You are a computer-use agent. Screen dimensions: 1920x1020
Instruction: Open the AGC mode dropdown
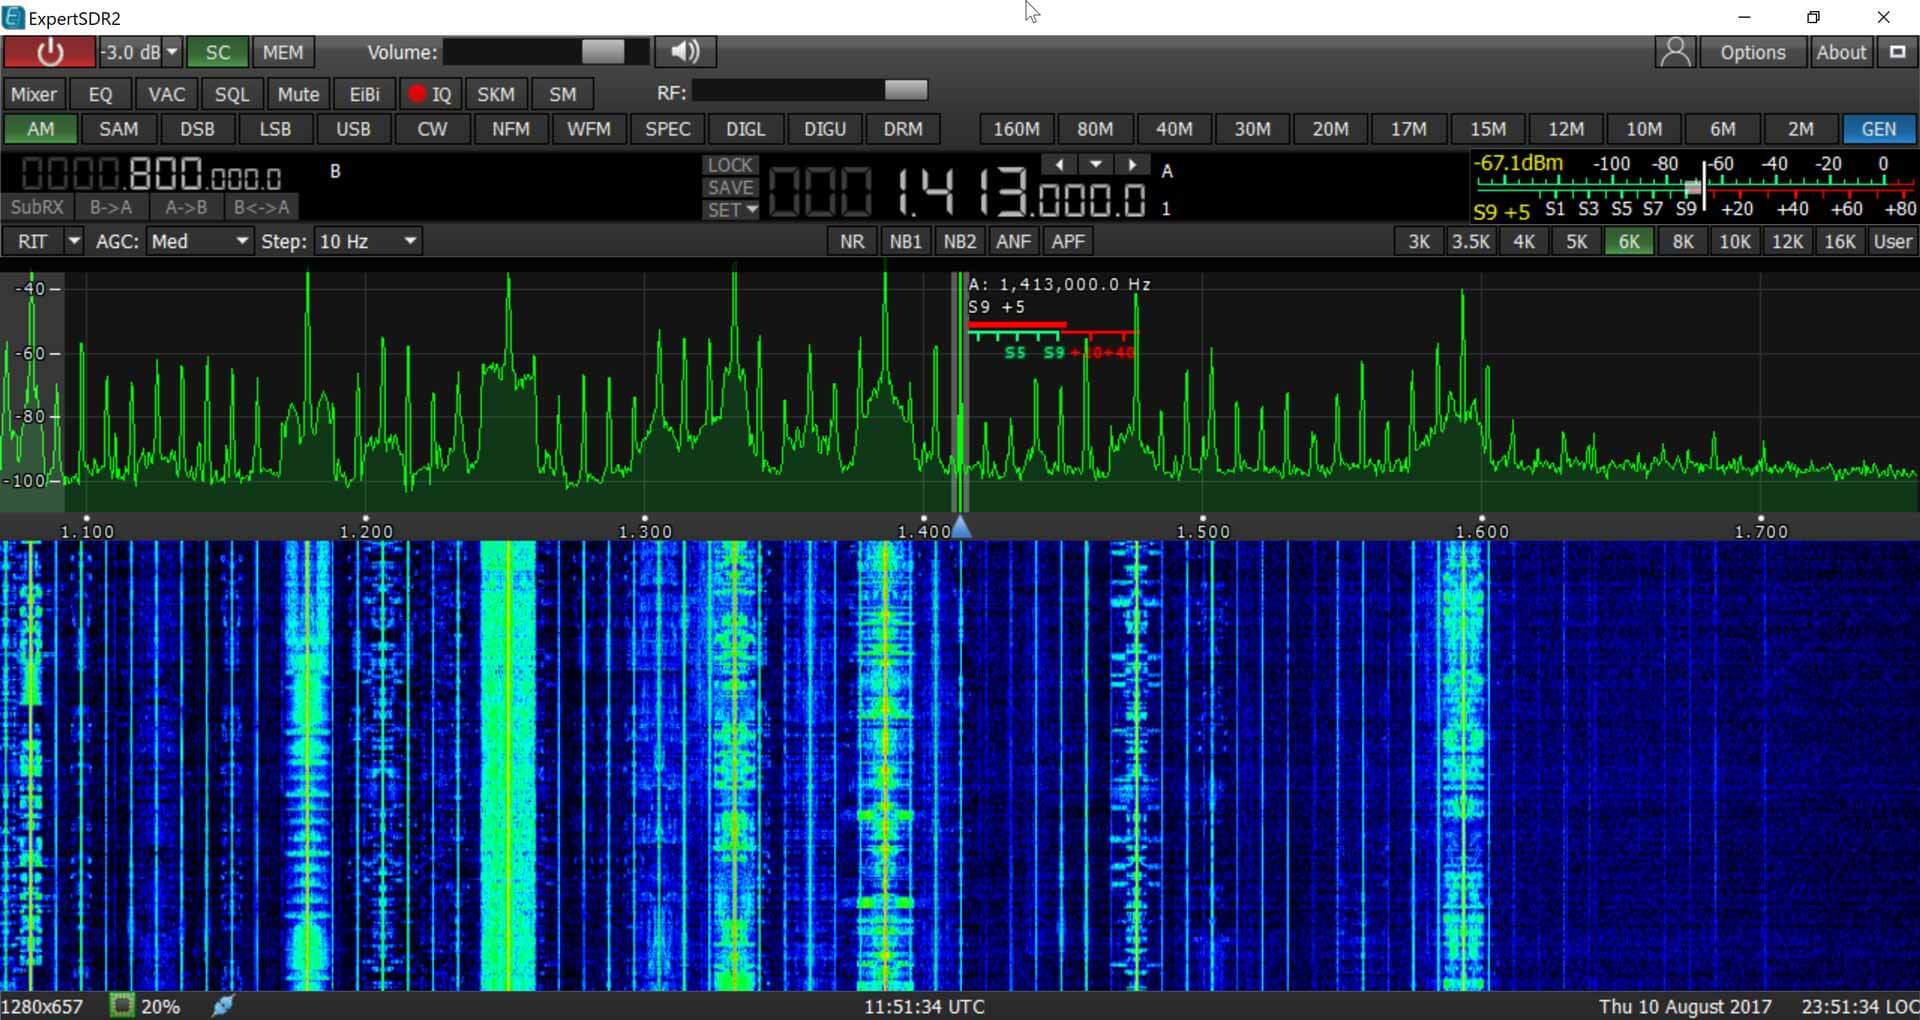[200, 241]
